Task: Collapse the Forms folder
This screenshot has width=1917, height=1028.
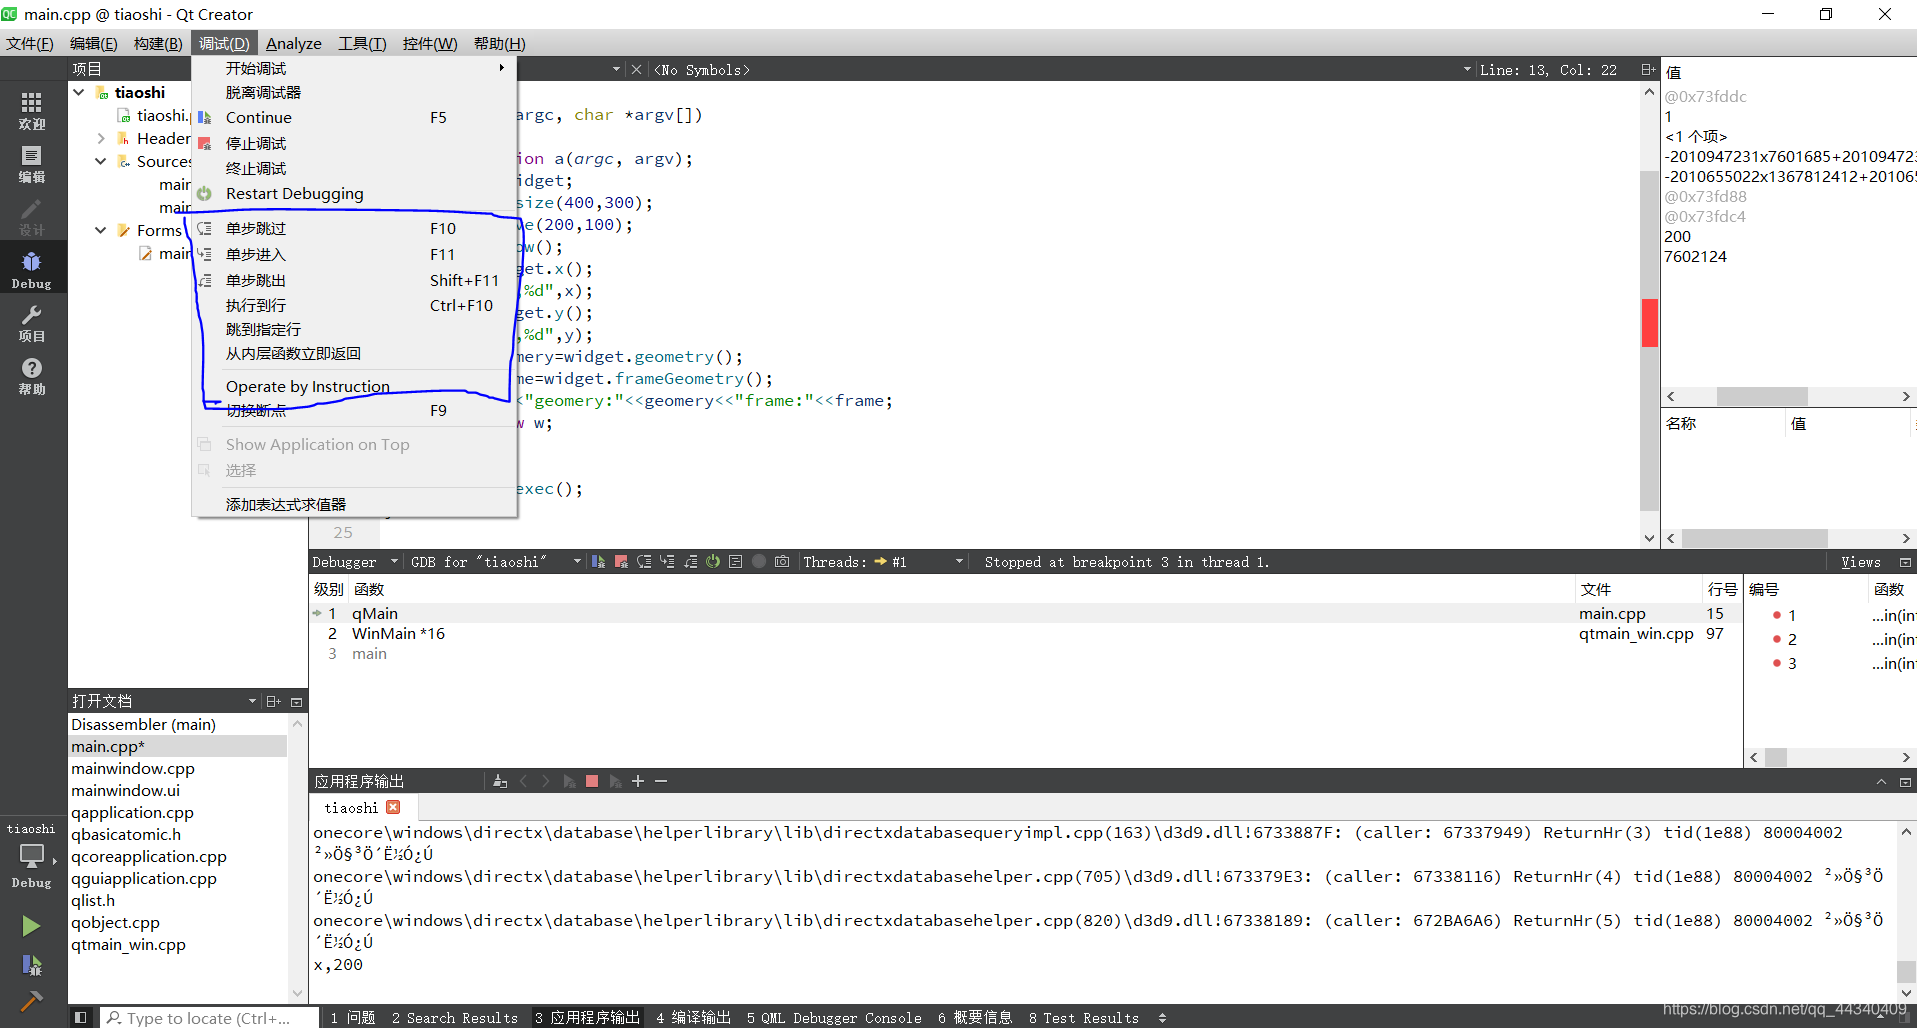Action: [x=101, y=230]
